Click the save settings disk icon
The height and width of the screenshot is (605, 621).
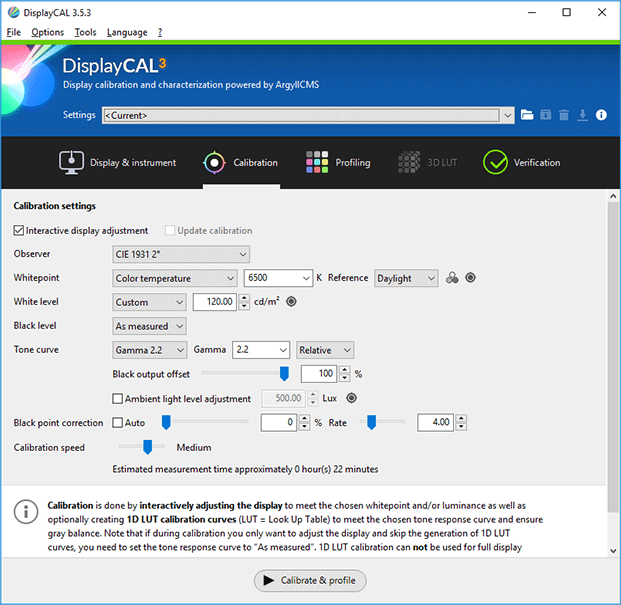(546, 115)
